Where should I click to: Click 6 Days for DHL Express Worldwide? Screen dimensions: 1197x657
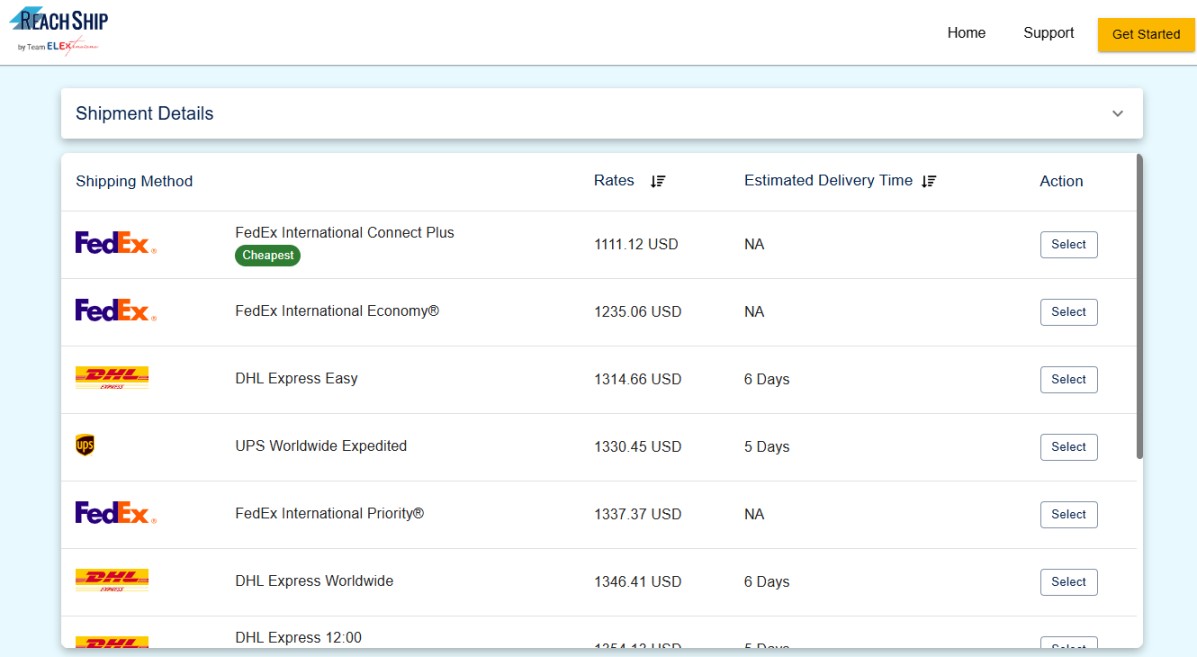coord(766,581)
